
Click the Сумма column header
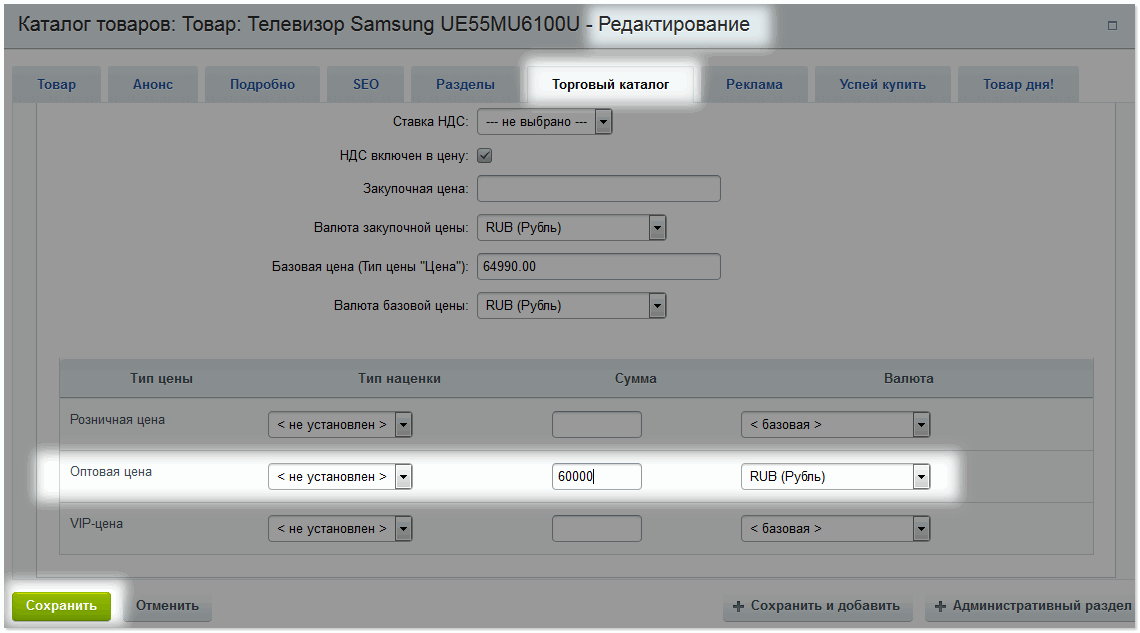pyautogui.click(x=635, y=379)
